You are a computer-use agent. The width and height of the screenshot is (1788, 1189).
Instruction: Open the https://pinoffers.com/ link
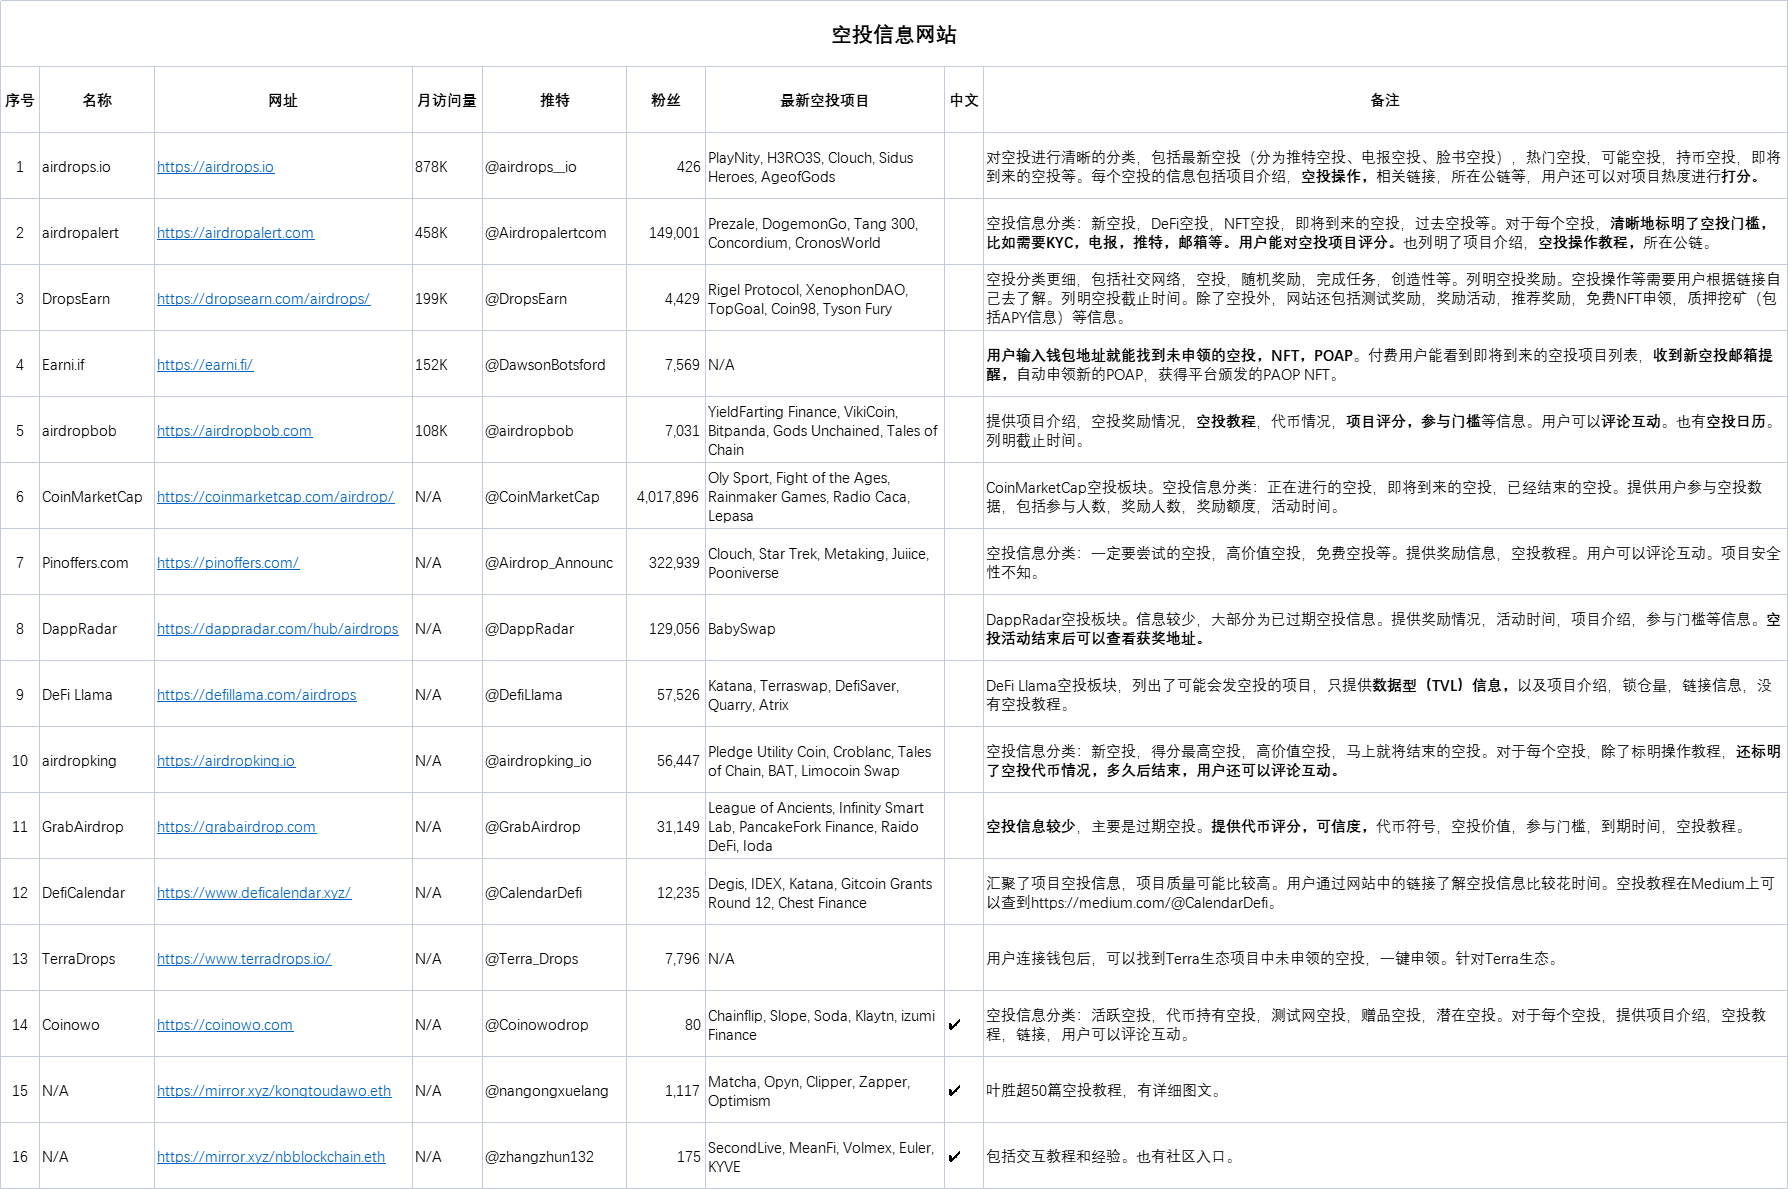point(228,563)
